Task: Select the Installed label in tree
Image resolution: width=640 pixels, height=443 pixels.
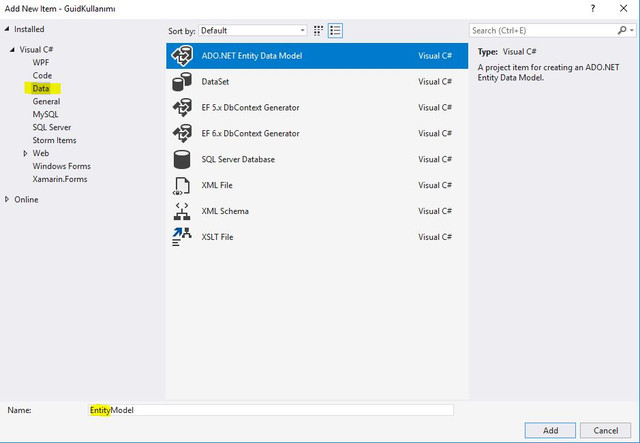Action: 29,29
